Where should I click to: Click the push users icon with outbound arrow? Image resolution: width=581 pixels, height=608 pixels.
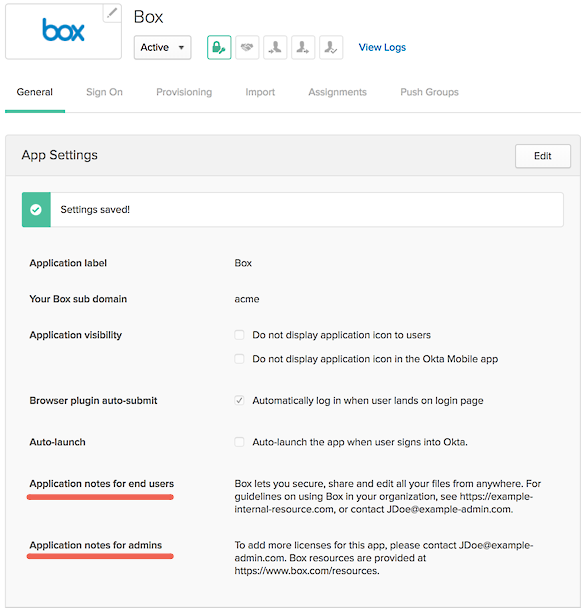pos(303,47)
